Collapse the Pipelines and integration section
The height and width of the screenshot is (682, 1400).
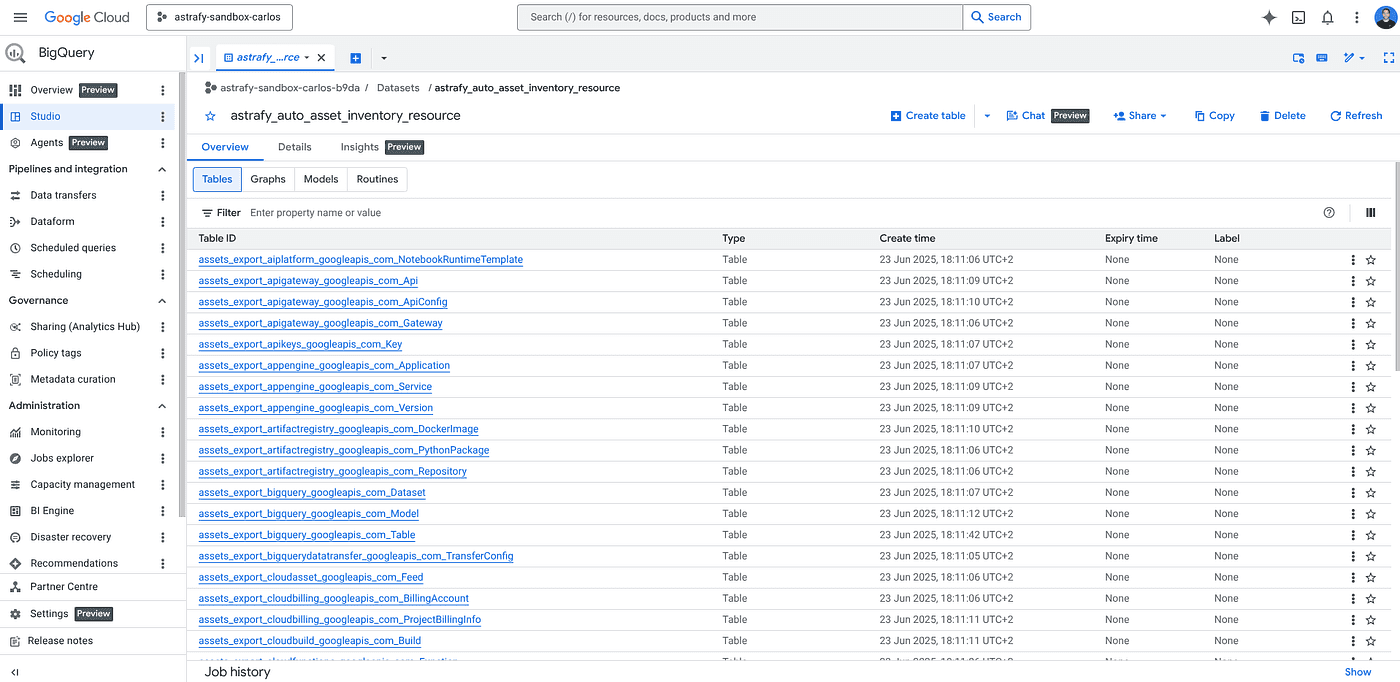point(162,169)
